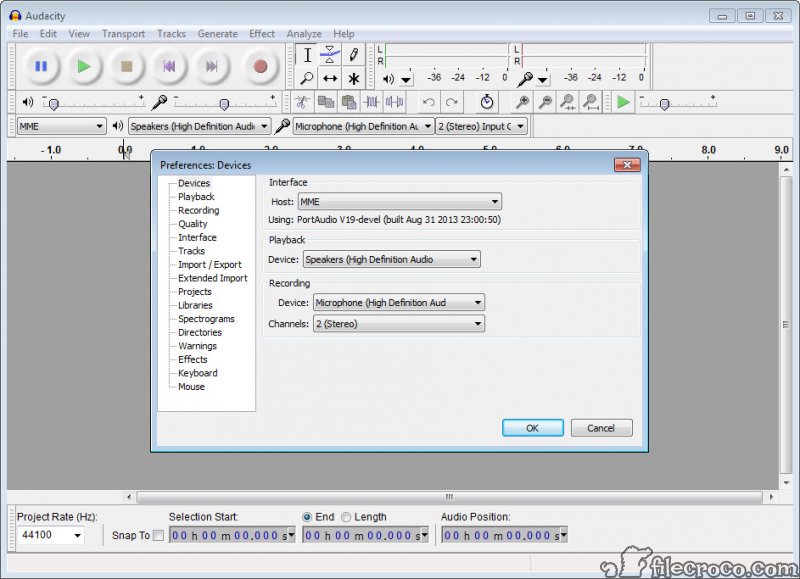Enable the Snap To checkbox
The width and height of the screenshot is (800, 579).
click(x=158, y=535)
